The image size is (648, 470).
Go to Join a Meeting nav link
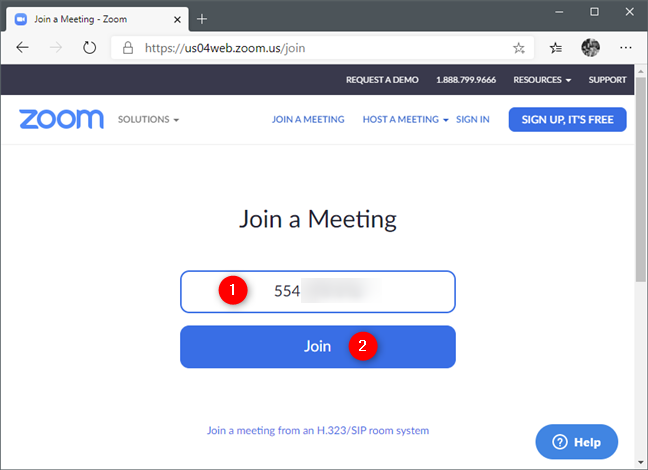tap(308, 119)
